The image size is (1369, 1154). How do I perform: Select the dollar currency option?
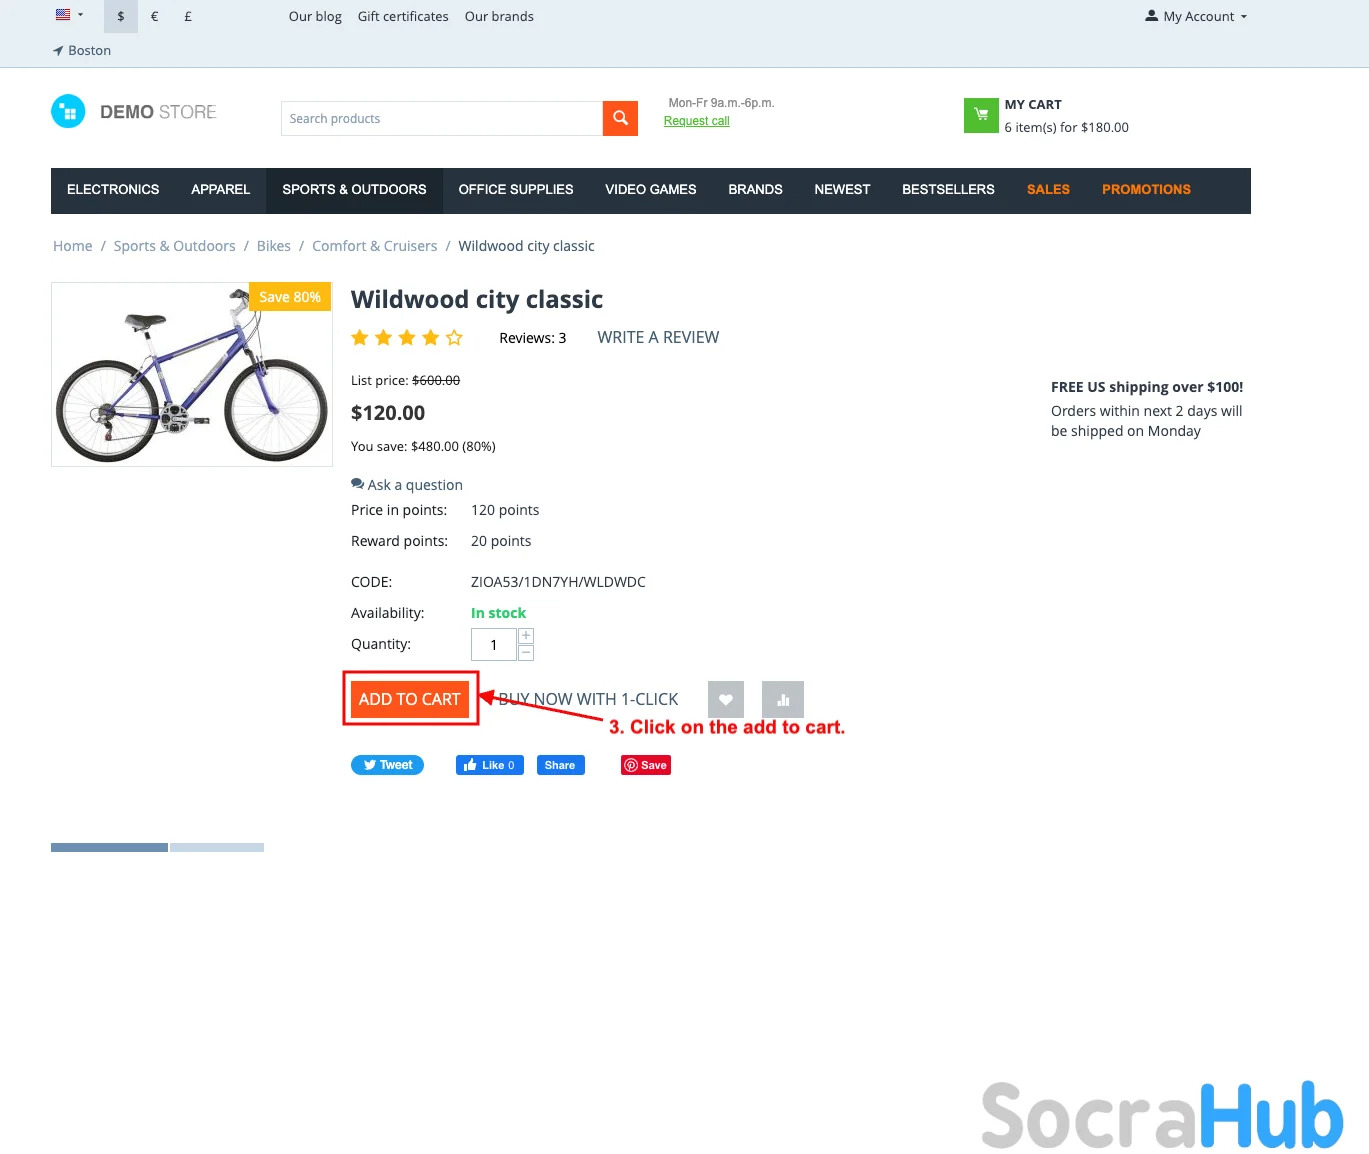(121, 16)
